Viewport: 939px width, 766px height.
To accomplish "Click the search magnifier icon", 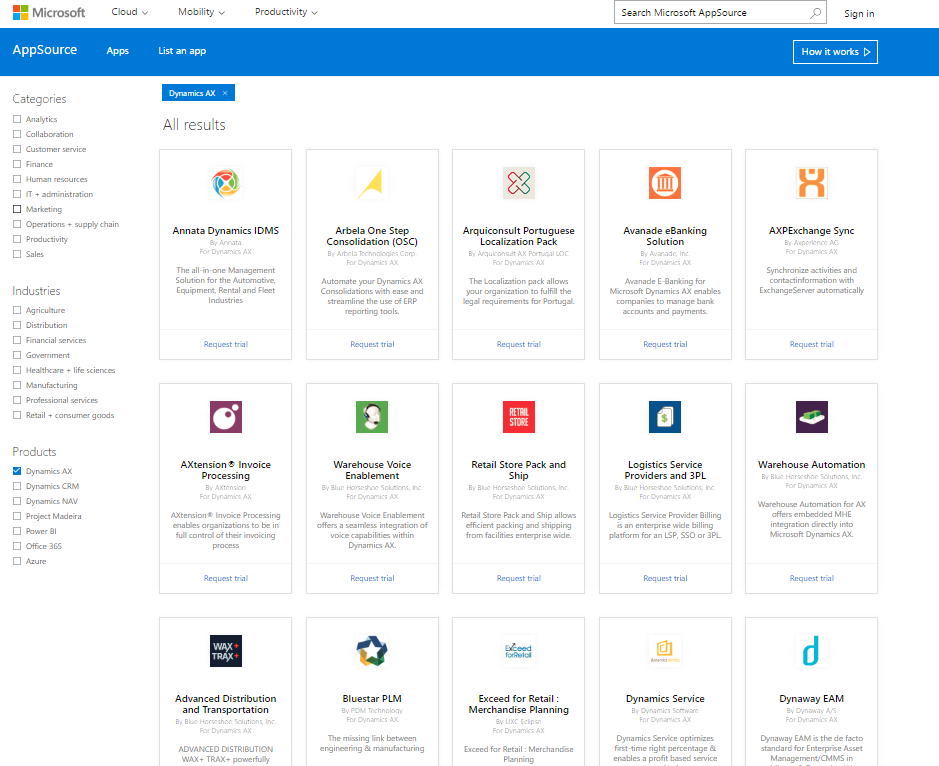I will 816,13.
